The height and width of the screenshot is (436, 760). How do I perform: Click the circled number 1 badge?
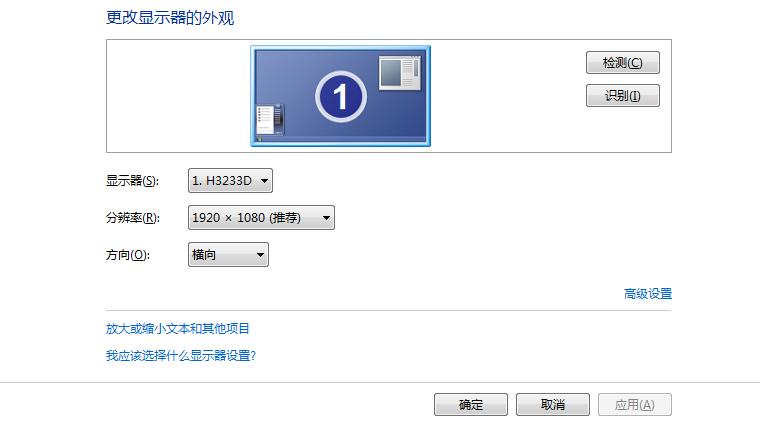click(341, 97)
